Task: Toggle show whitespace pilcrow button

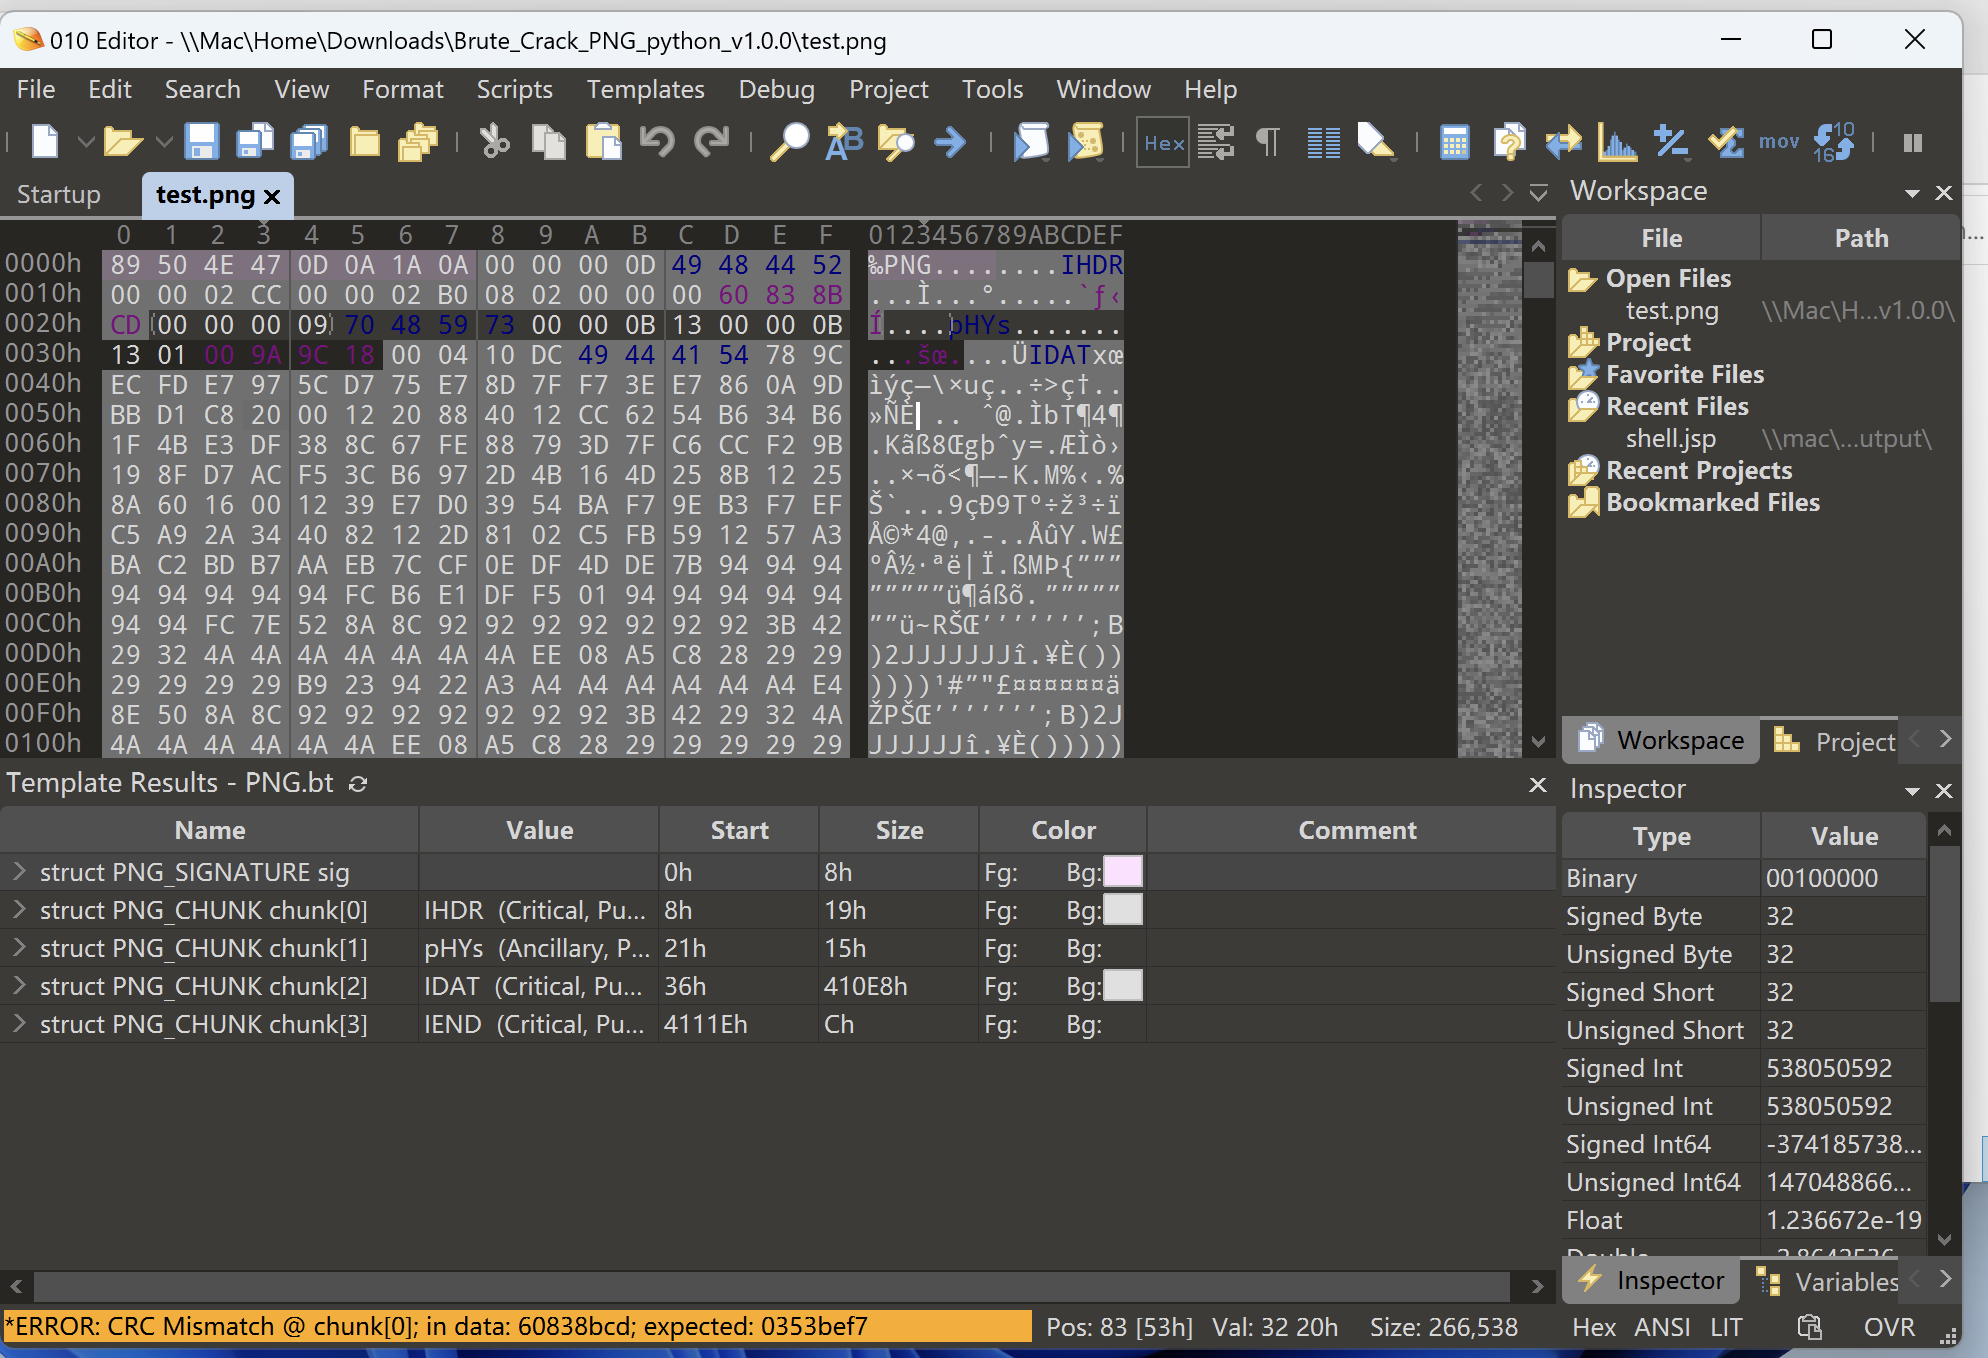Action: 1267,142
